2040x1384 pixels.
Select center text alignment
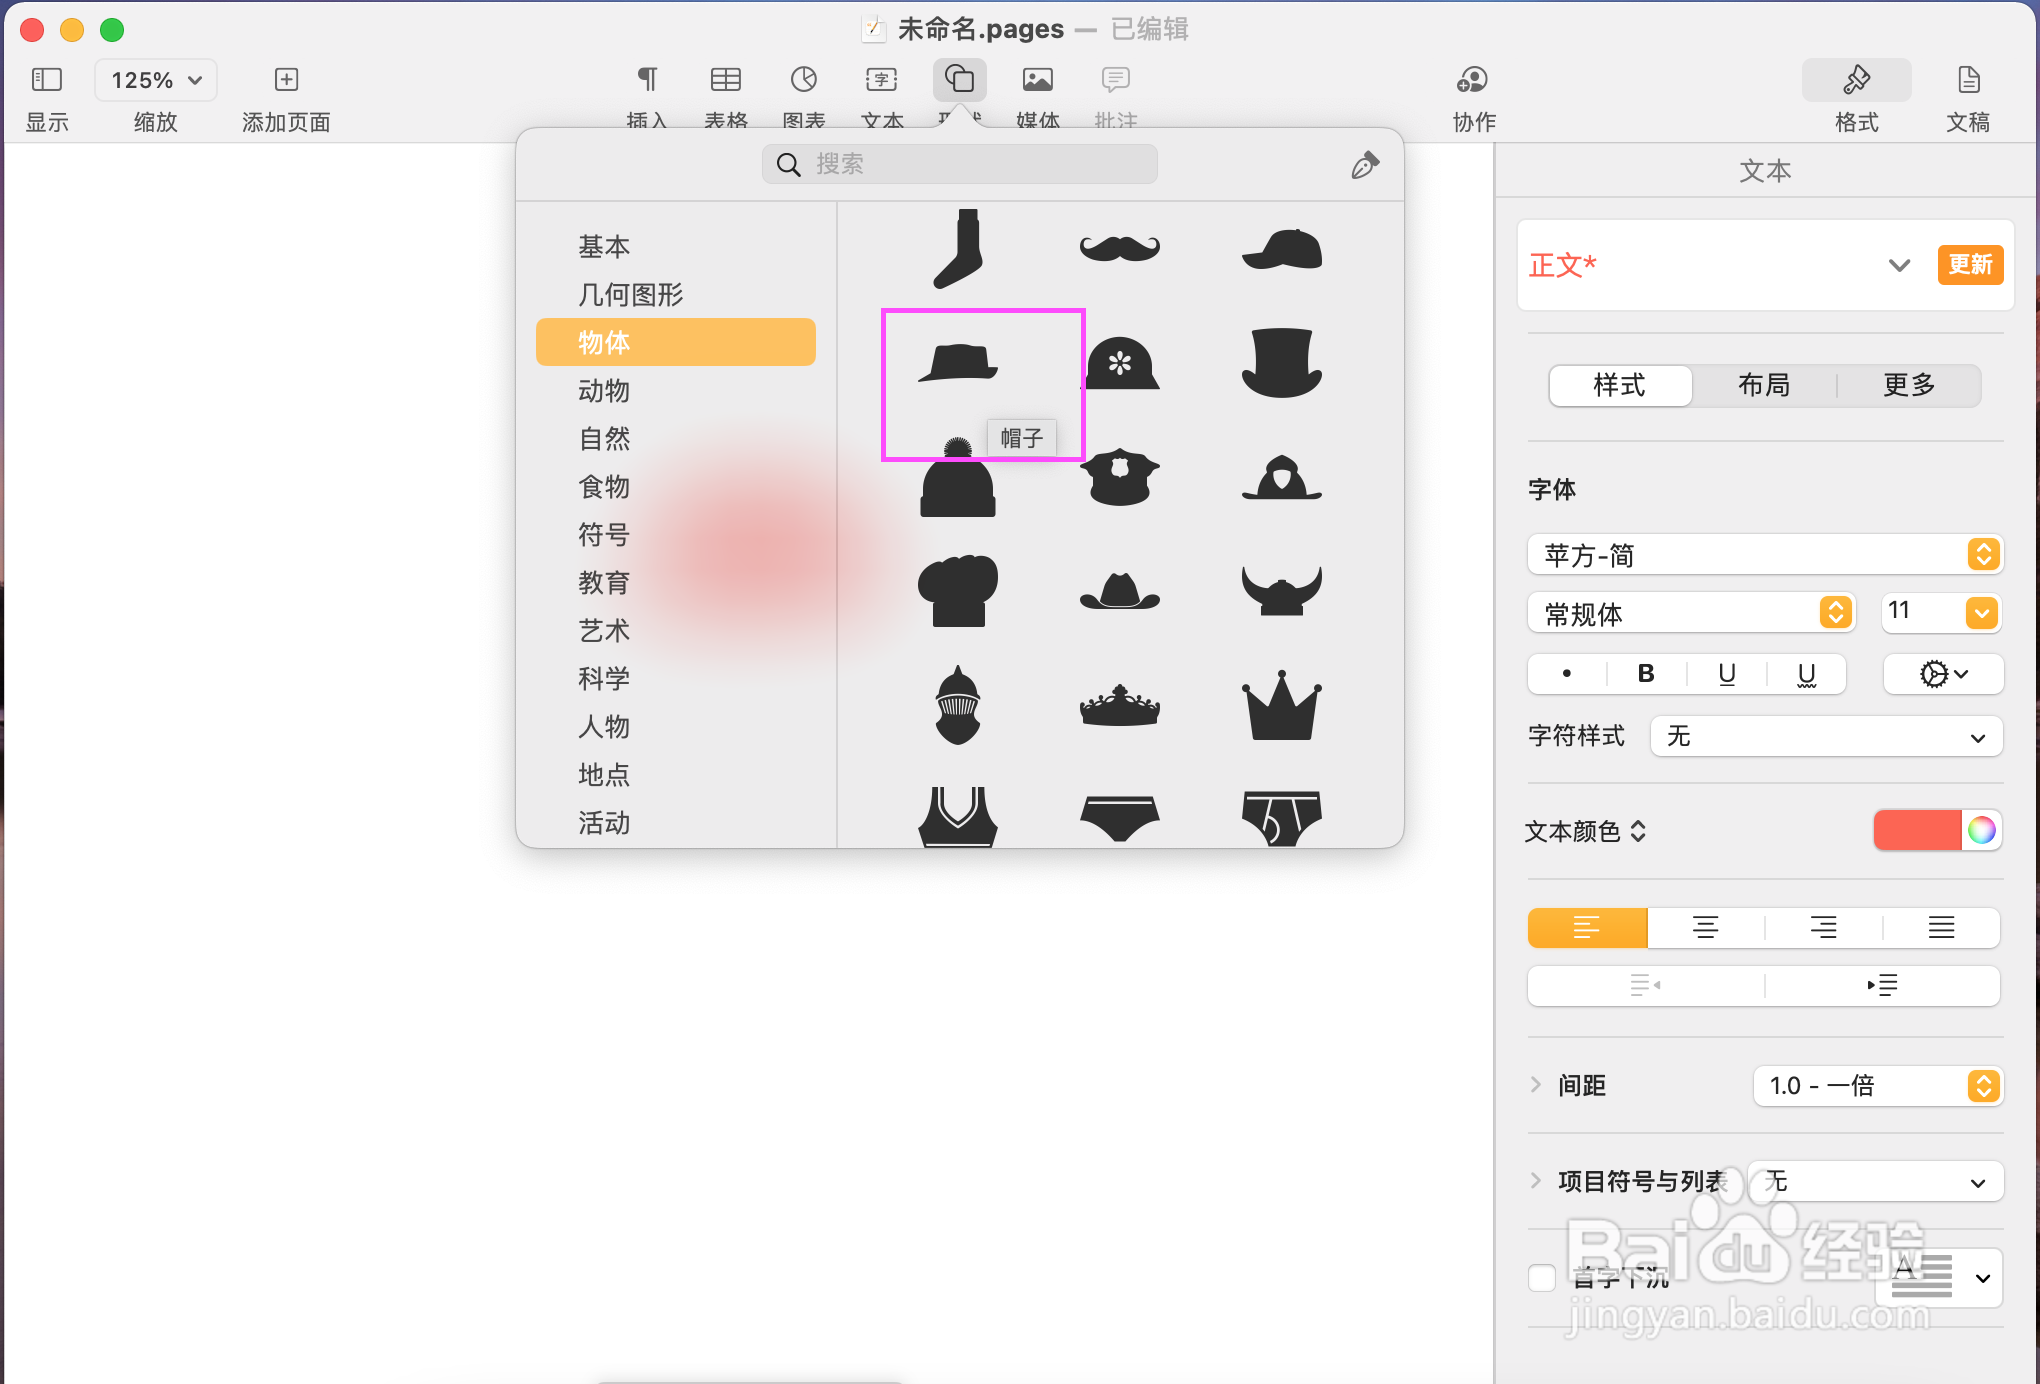1705,927
